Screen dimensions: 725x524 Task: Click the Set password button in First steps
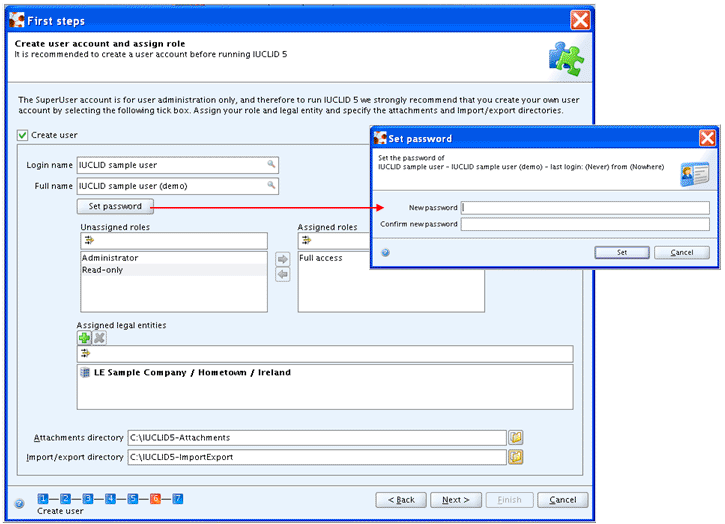(x=115, y=206)
